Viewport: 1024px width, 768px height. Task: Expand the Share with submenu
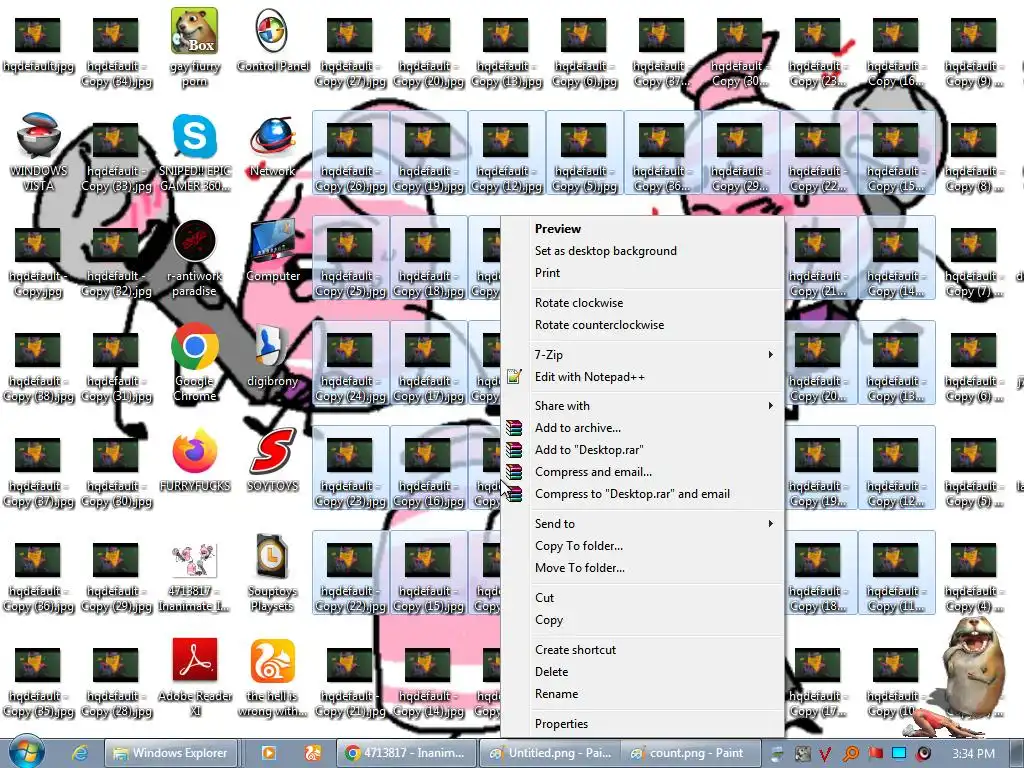pos(643,406)
